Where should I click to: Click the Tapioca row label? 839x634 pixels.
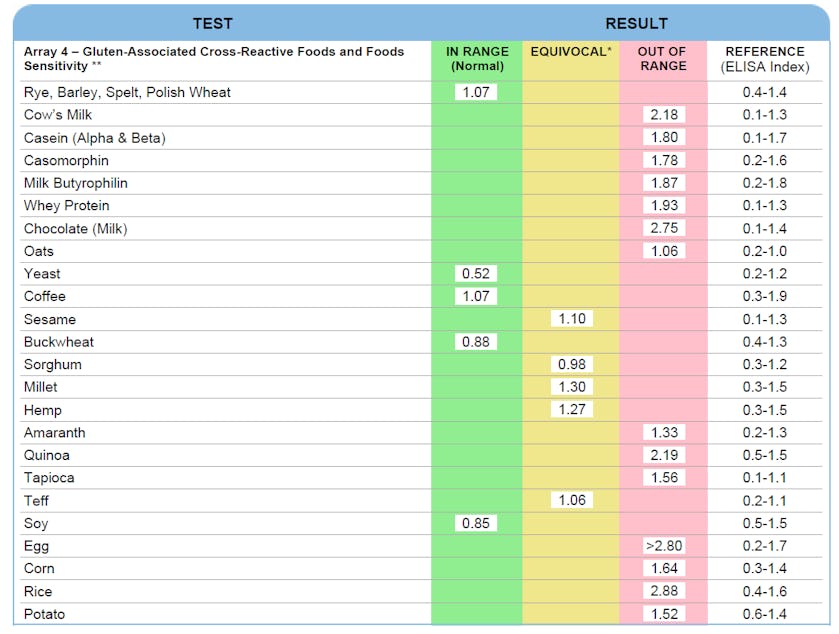pyautogui.click(x=49, y=478)
